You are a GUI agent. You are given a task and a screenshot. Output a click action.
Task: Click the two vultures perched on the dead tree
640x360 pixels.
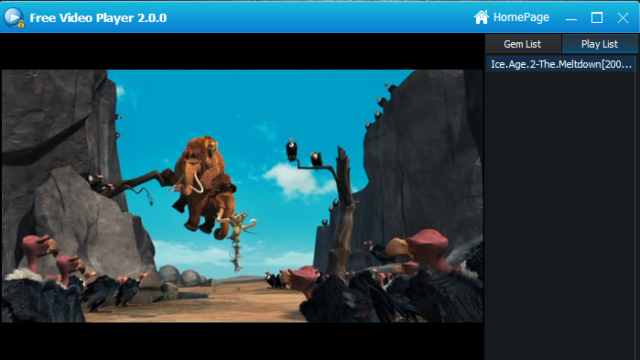point(304,153)
